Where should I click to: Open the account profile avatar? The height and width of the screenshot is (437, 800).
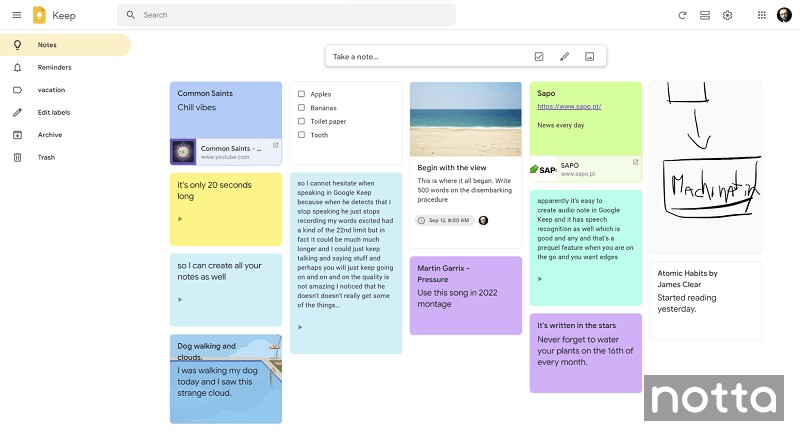pos(784,15)
